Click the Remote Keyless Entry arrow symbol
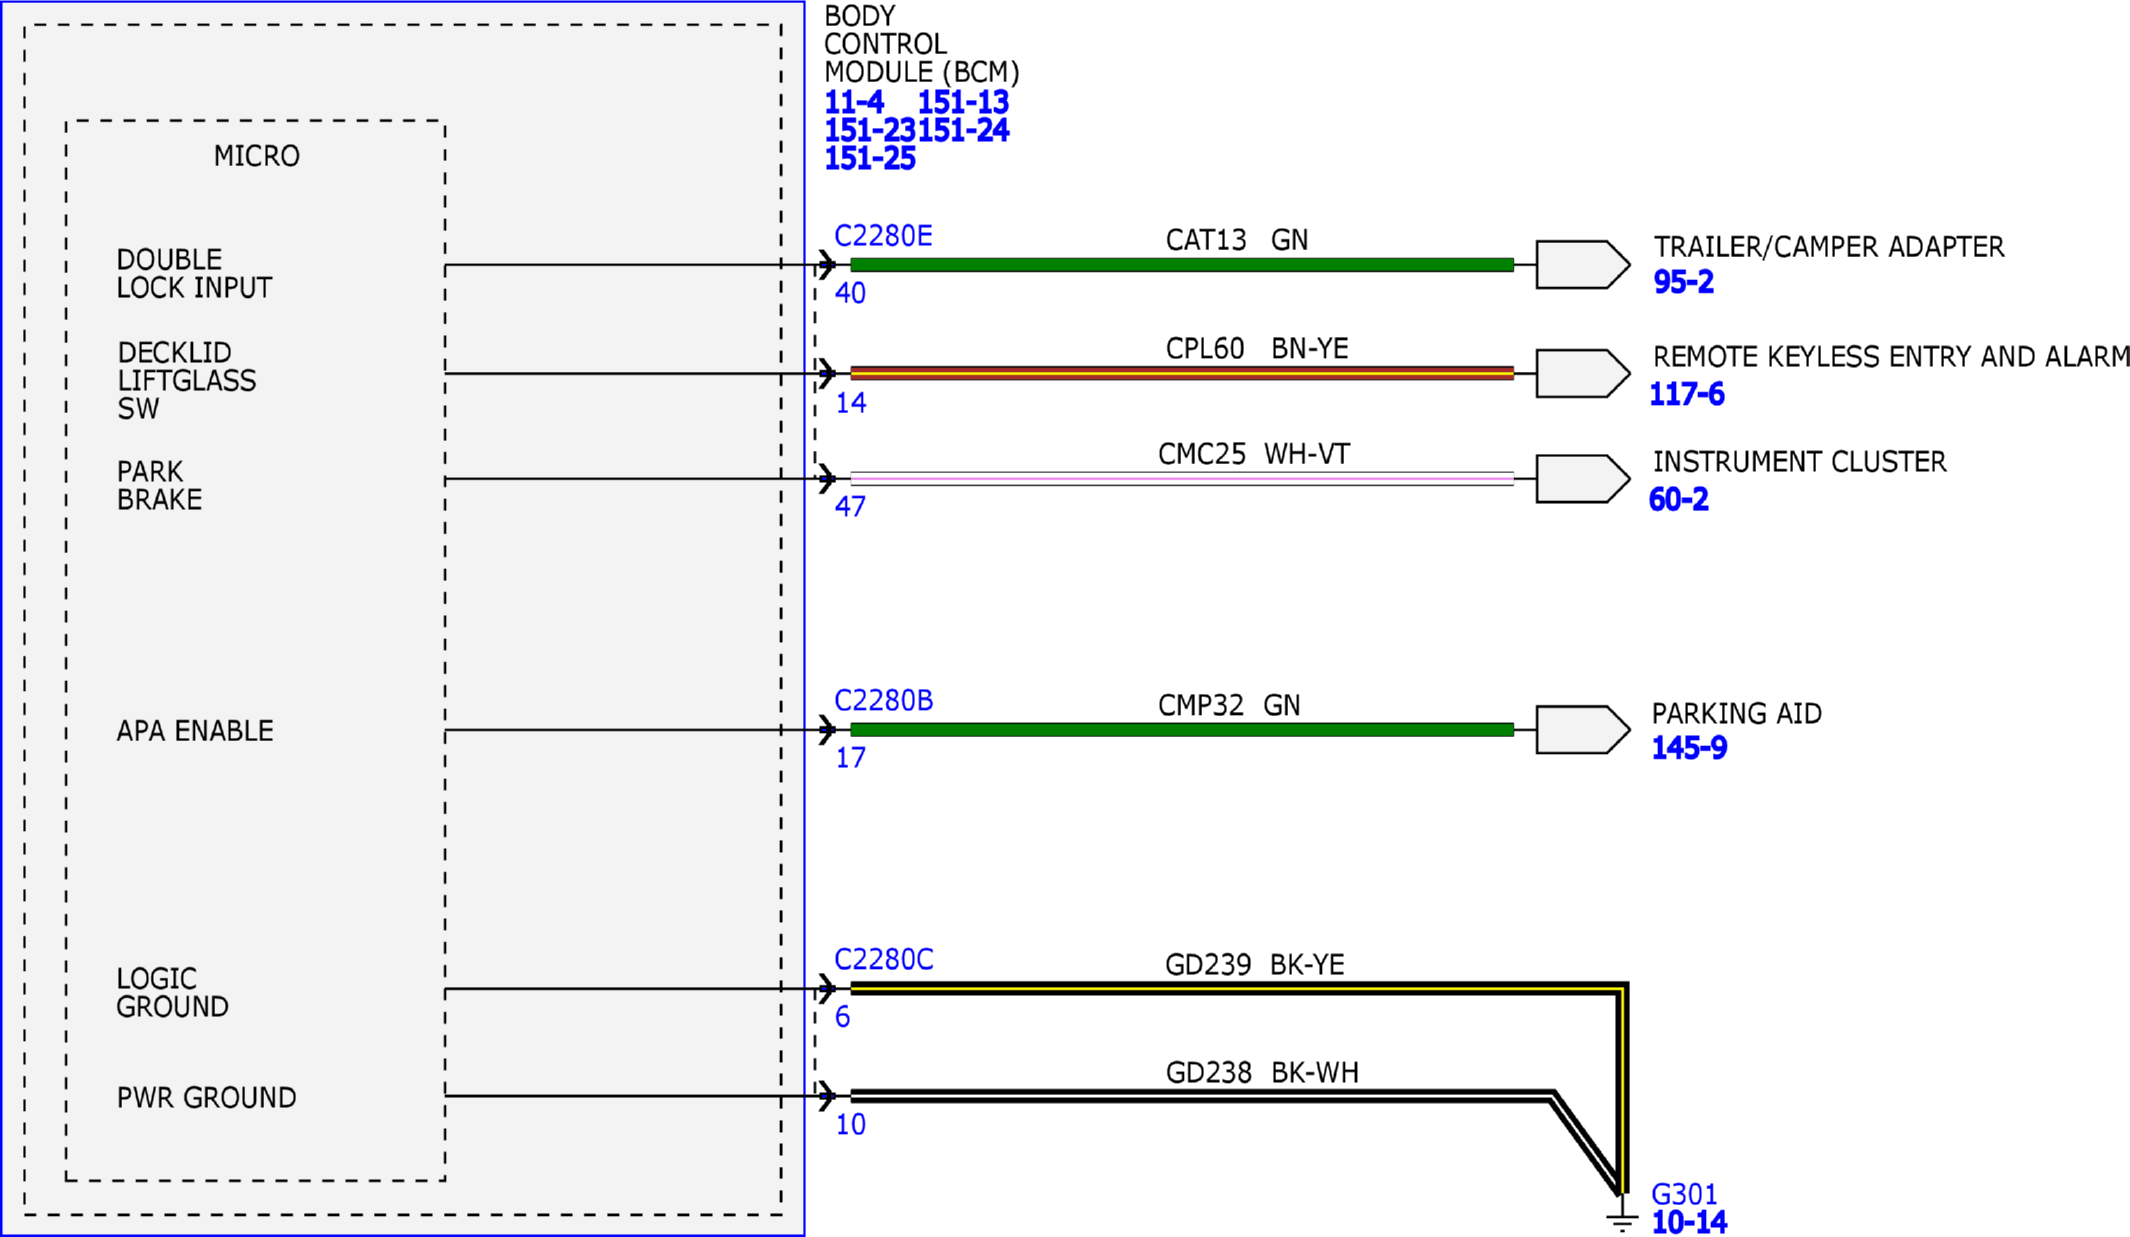2130x1237 pixels. [x=1583, y=373]
